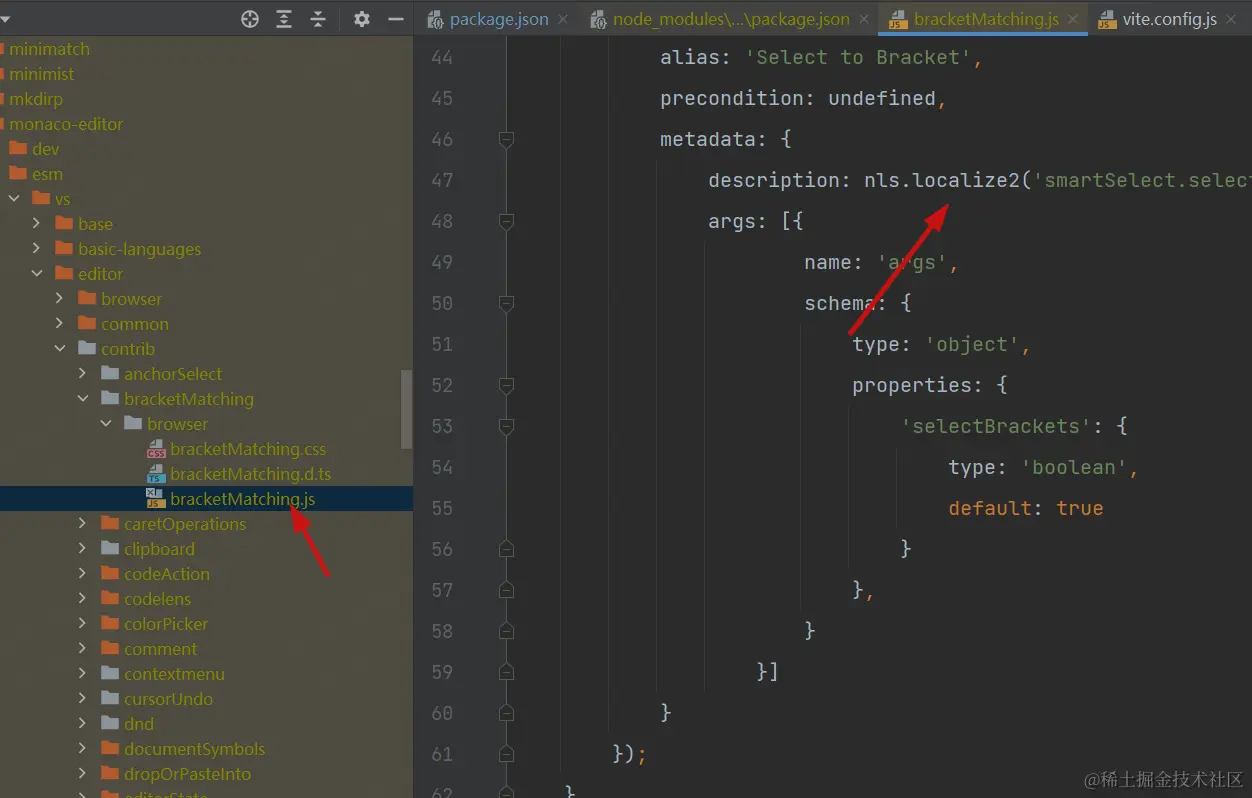This screenshot has height=798, width=1252.
Task: Fold the schema block at line 50
Action: click(x=506, y=303)
